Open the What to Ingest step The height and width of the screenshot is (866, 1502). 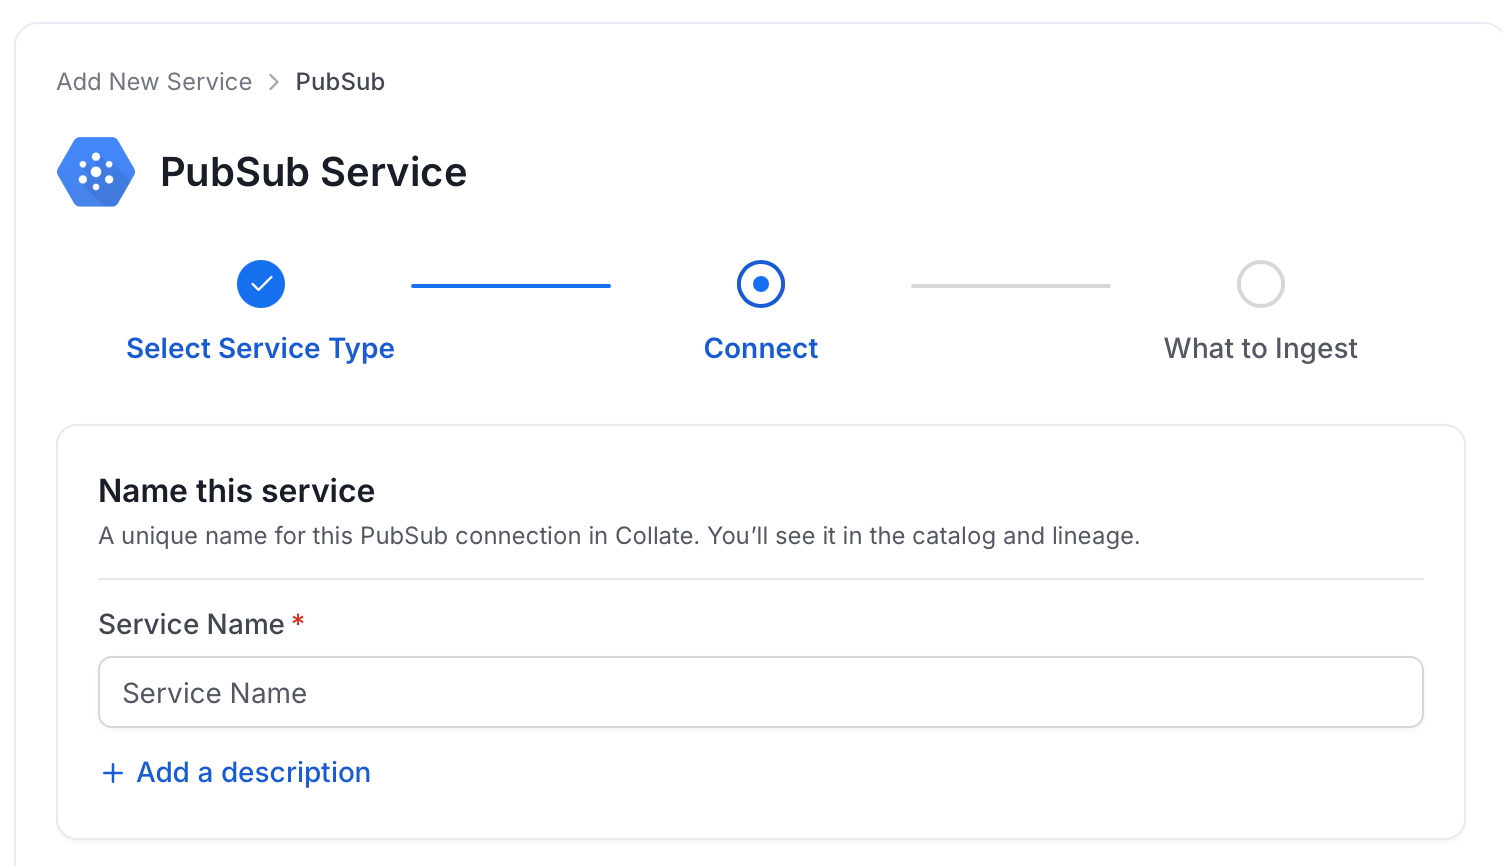coord(1261,348)
